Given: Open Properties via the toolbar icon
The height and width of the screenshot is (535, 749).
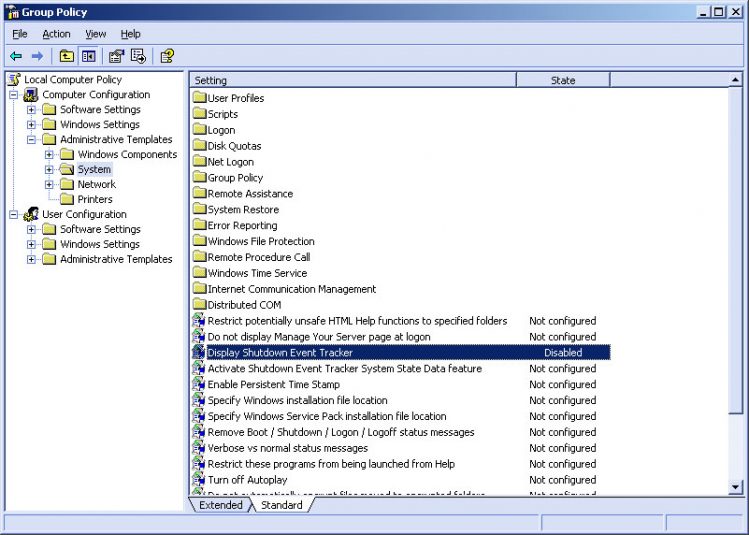Looking at the screenshot, I should [116, 56].
